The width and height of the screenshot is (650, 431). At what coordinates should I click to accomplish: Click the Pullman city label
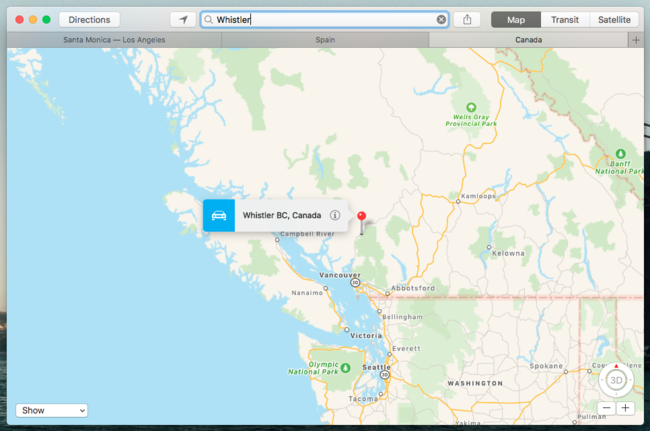(x=592, y=416)
